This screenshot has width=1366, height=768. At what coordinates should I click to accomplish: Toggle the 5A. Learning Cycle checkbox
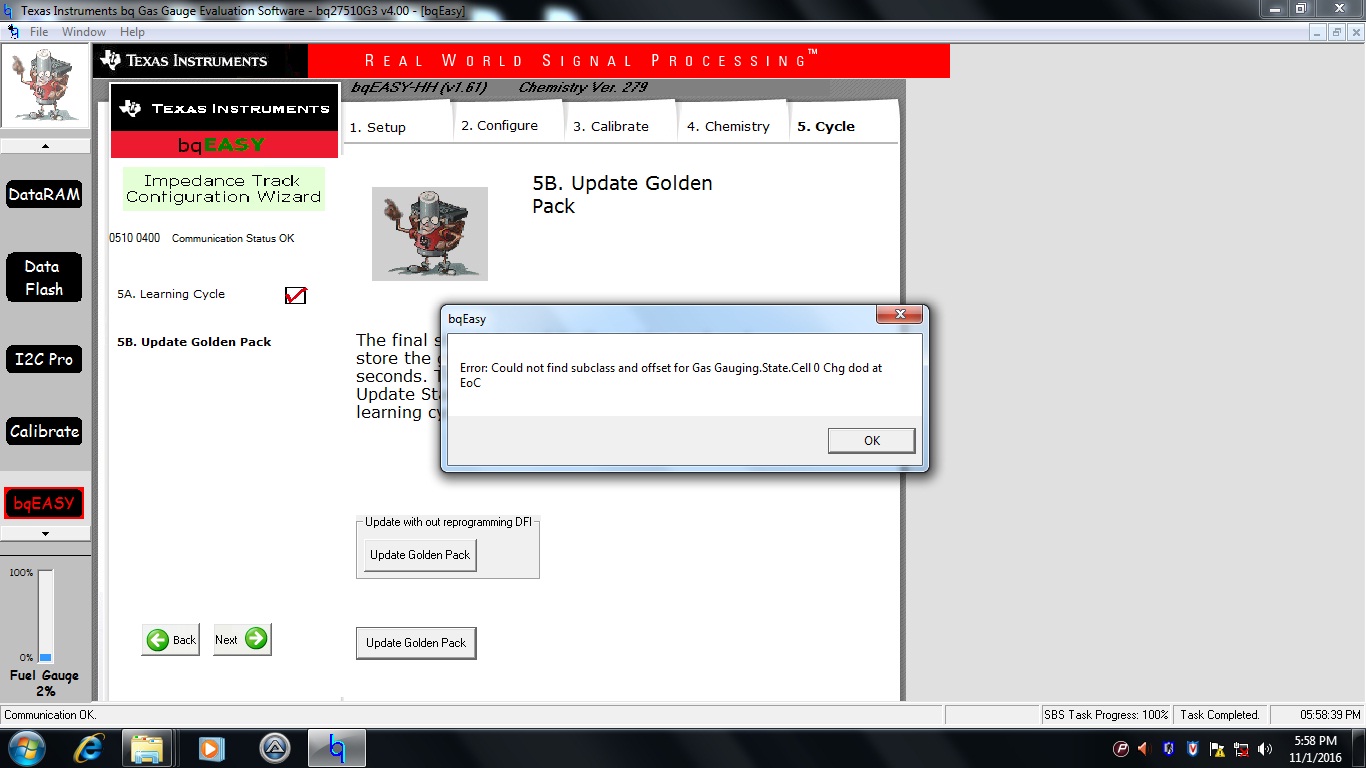click(x=295, y=295)
